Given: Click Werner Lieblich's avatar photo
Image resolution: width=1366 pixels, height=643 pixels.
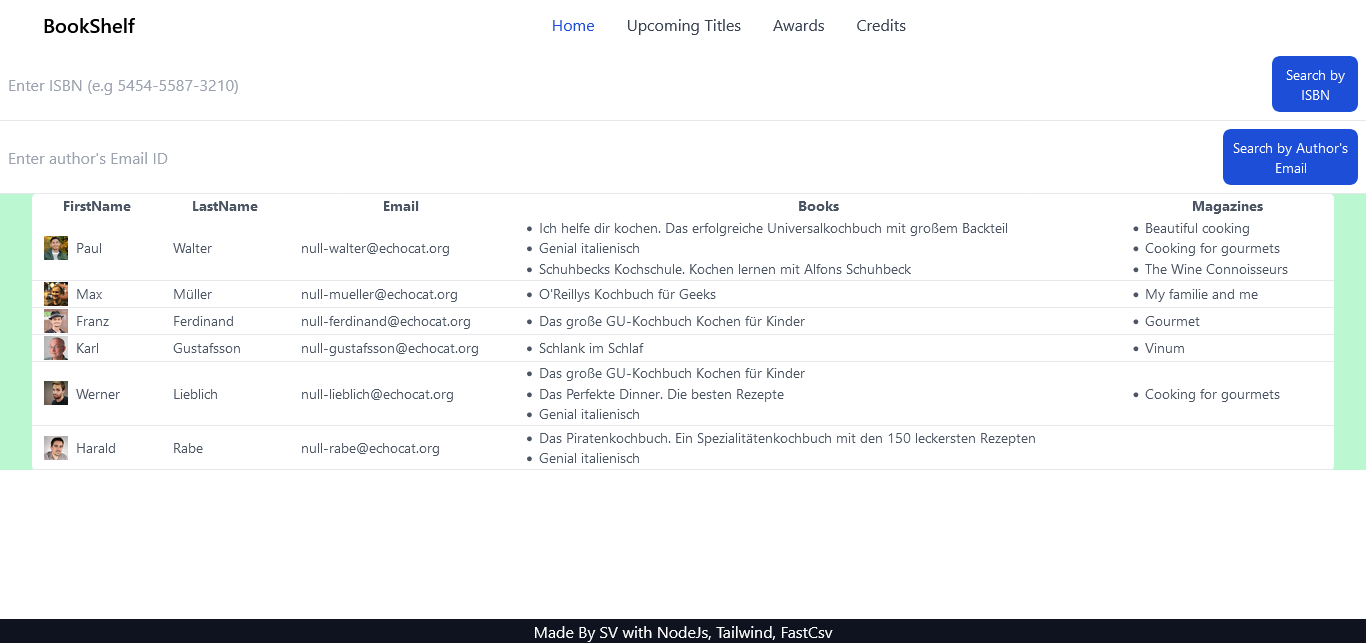Looking at the screenshot, I should pos(56,393).
